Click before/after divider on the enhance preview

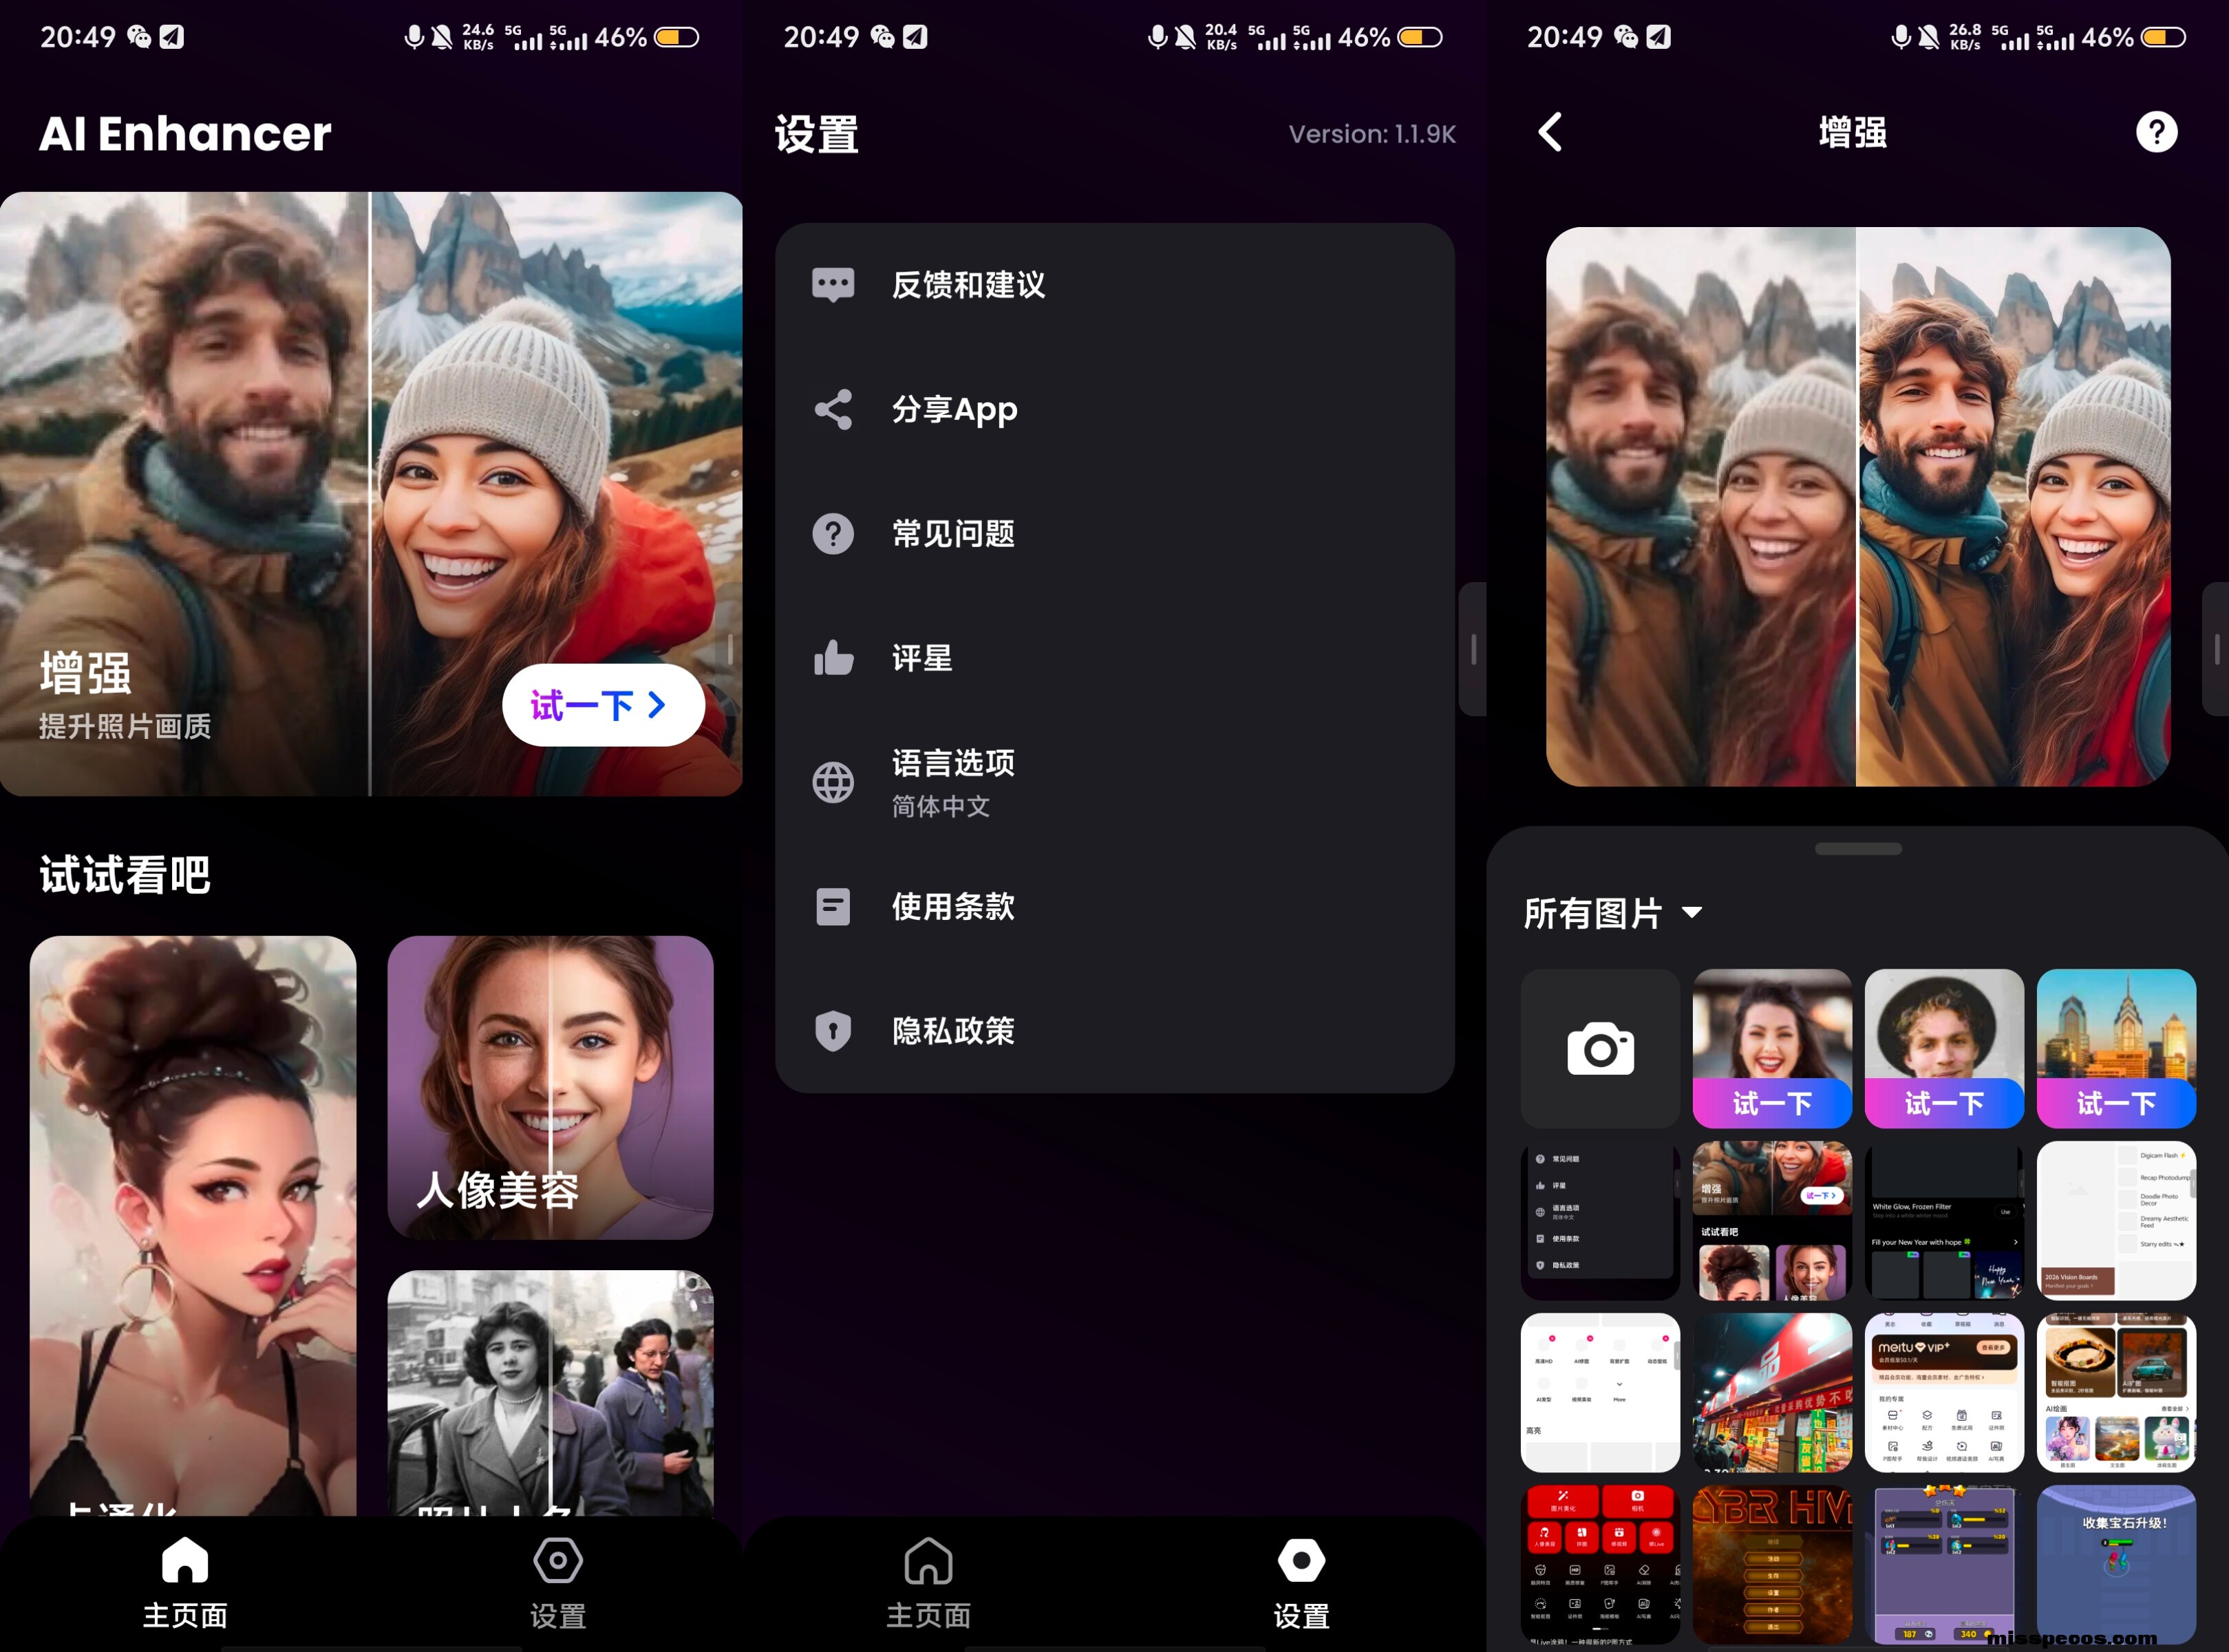point(1856,507)
